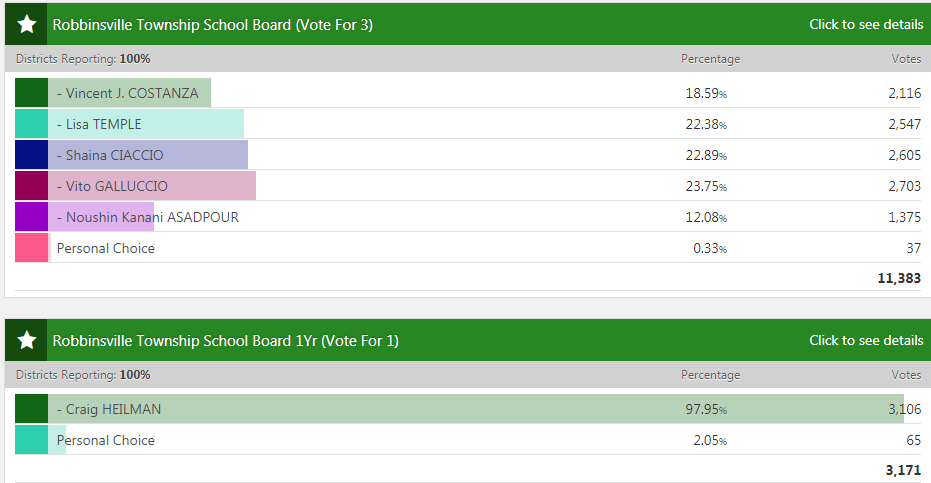Click the star icon beside the 1Yr race

[x=27, y=341]
